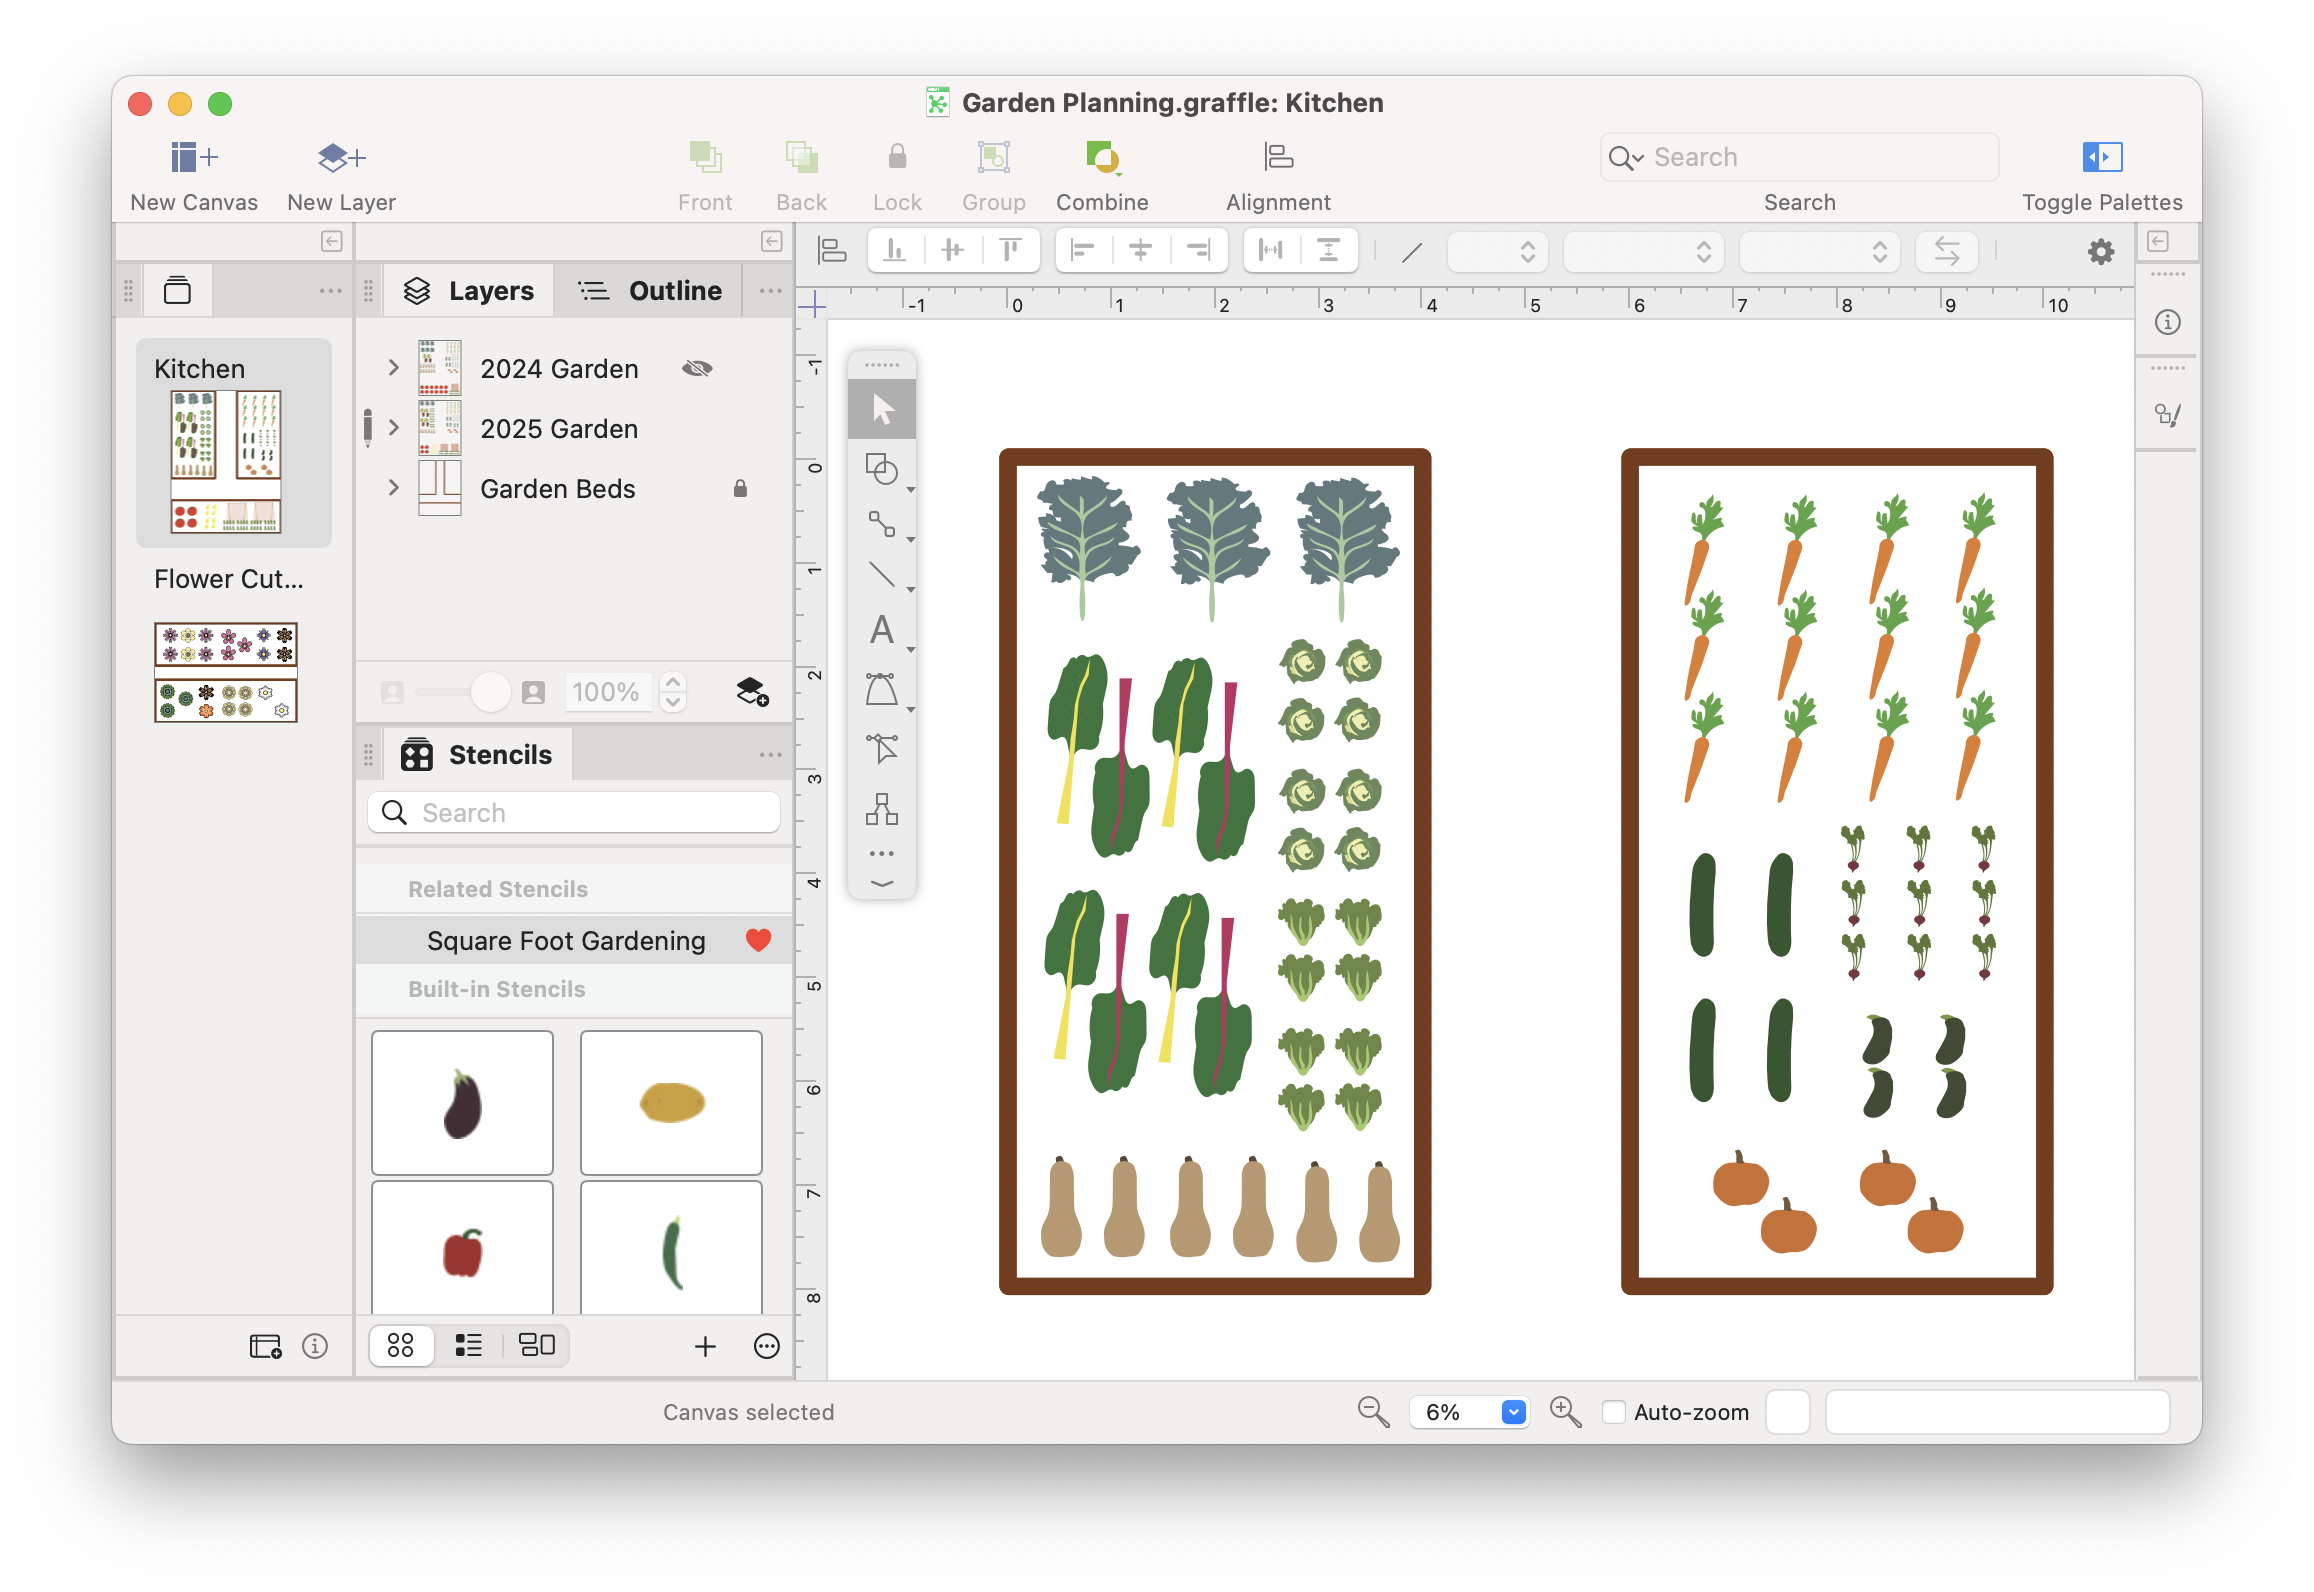
Task: Select the Diagramming hierarchy tool
Action: click(x=882, y=809)
